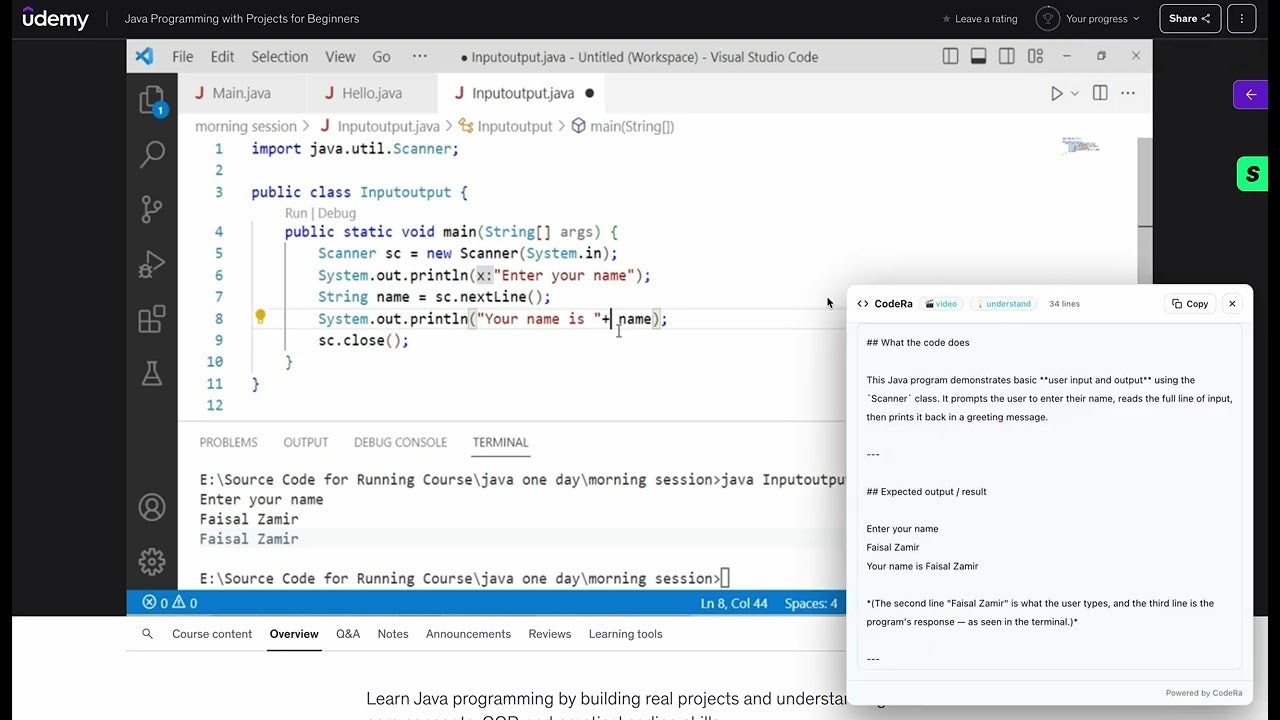Click the Share button
This screenshot has width=1280, height=720.
point(1190,19)
